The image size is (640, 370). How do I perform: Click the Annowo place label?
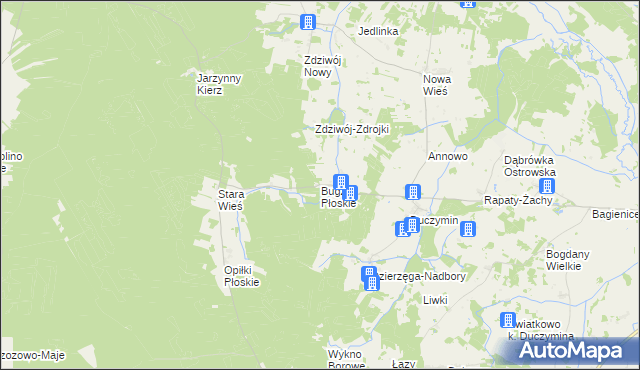click(448, 156)
